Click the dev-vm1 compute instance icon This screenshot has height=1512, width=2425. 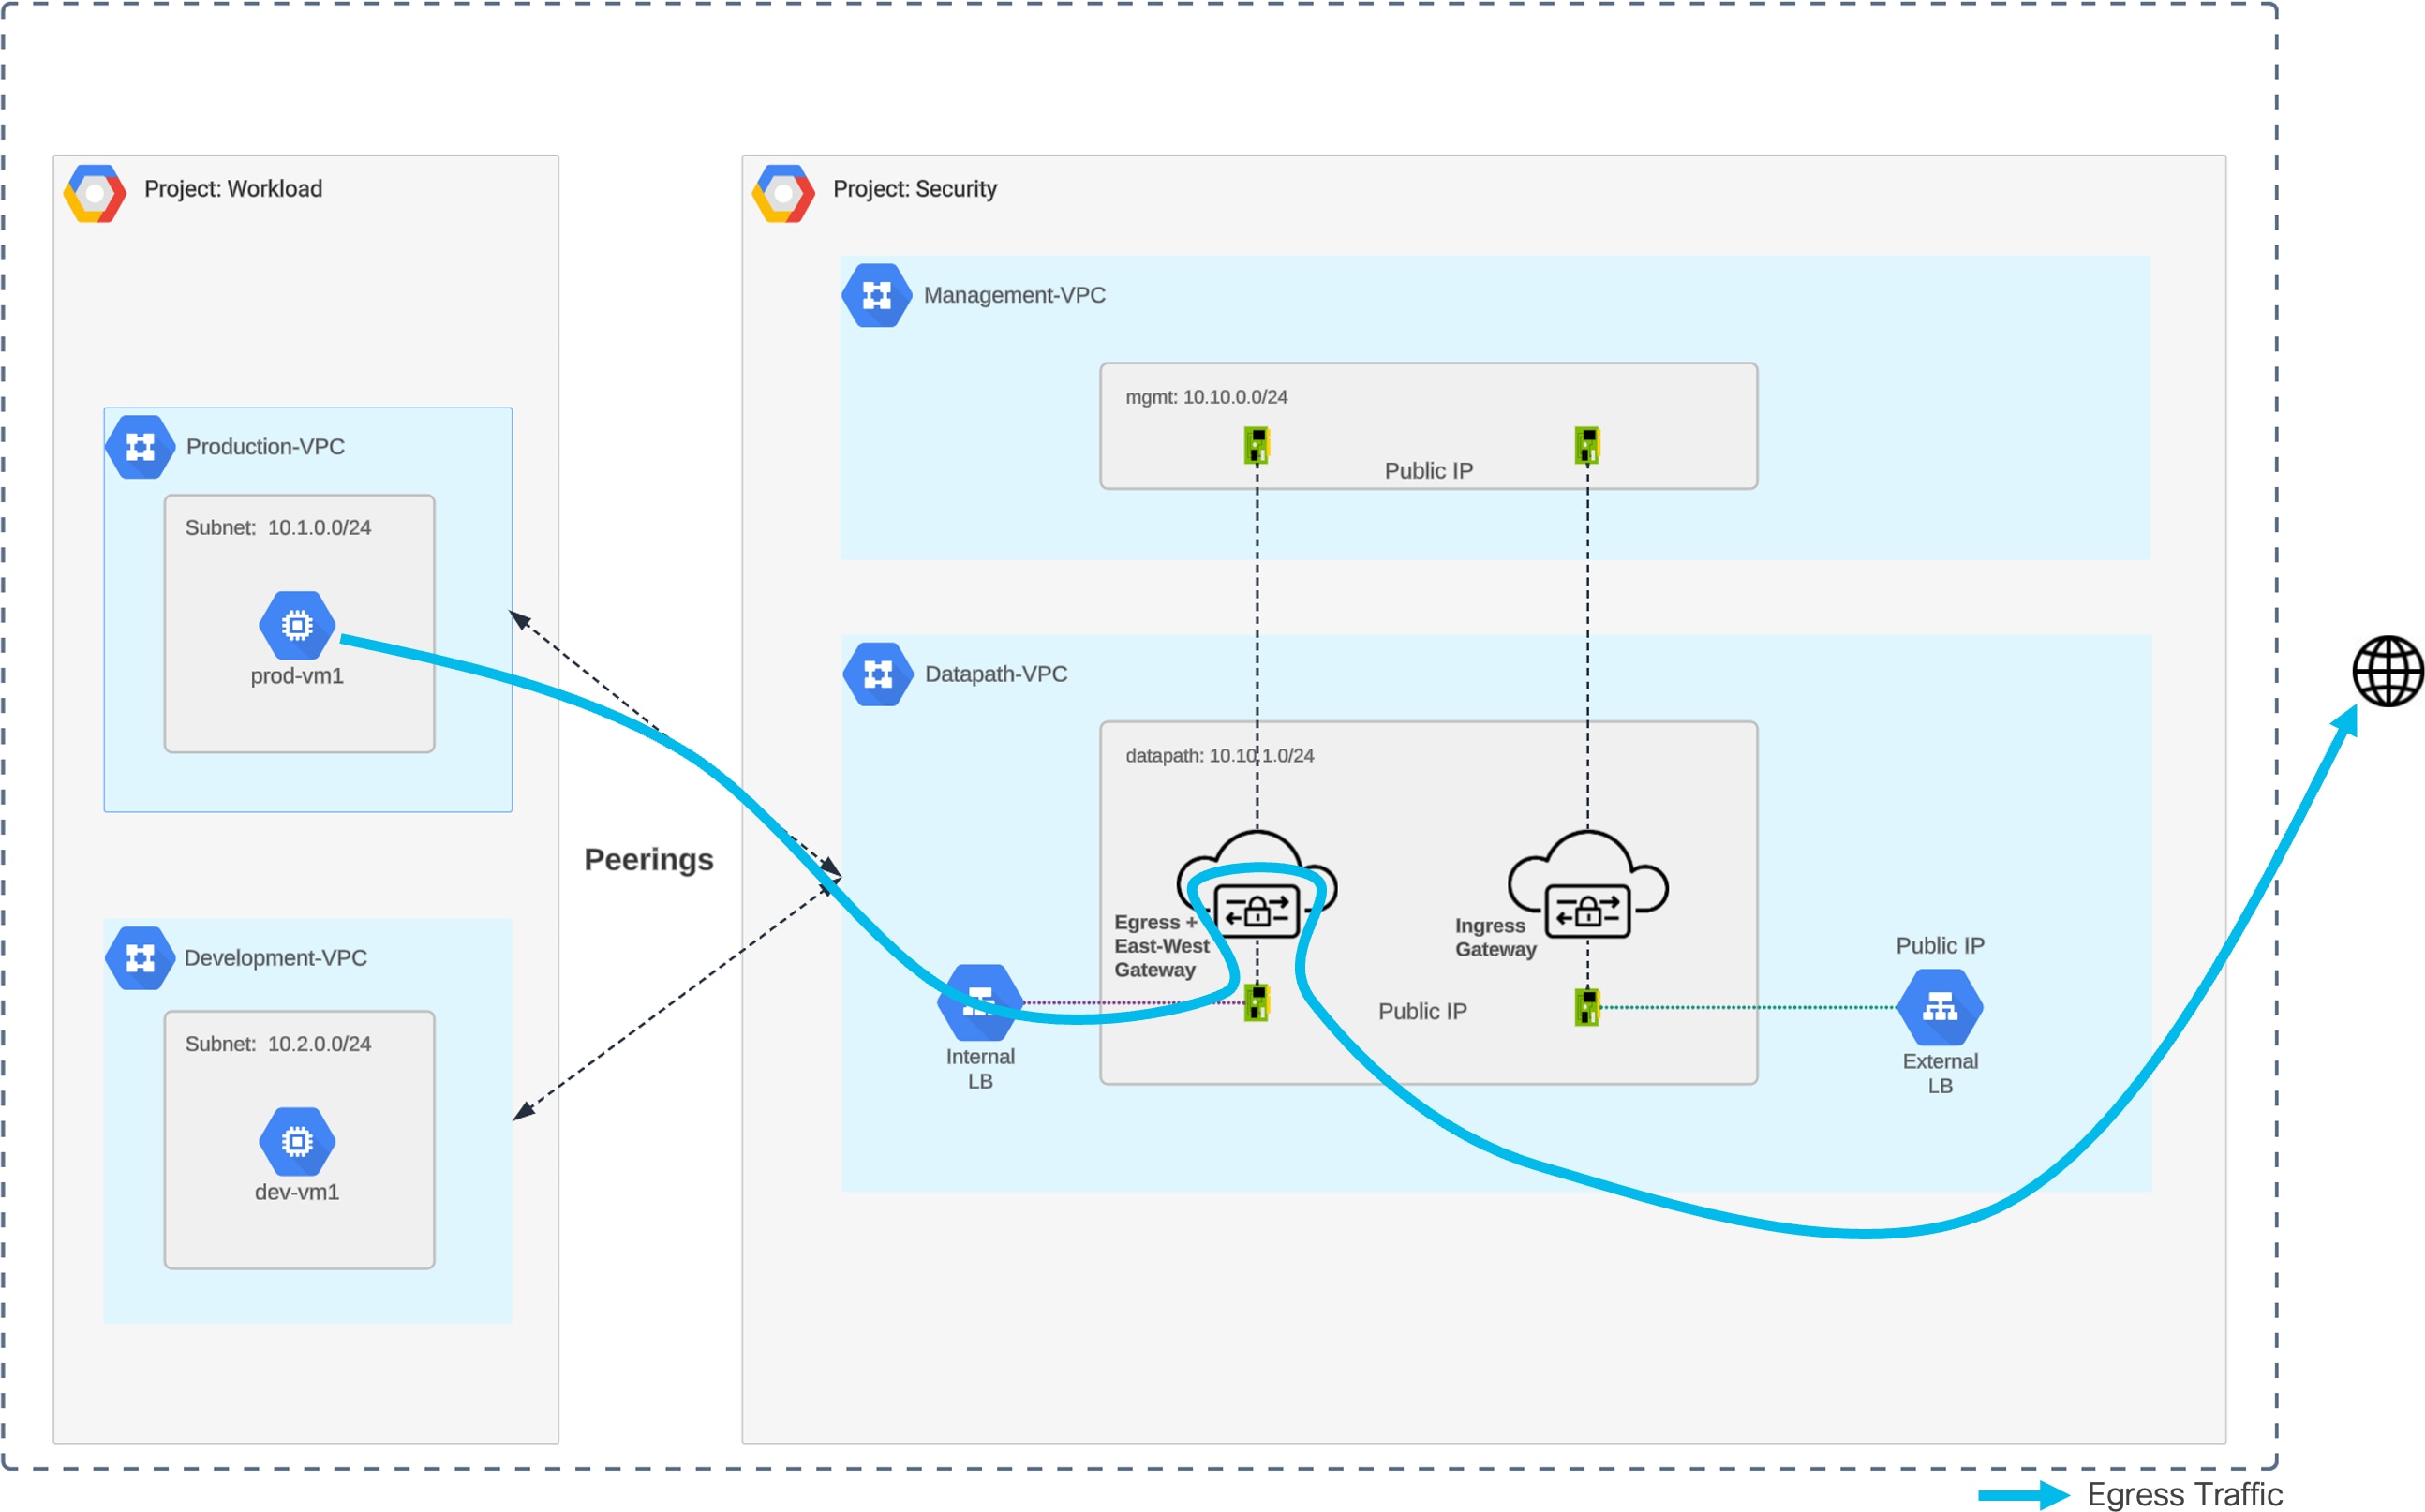[x=297, y=1141]
